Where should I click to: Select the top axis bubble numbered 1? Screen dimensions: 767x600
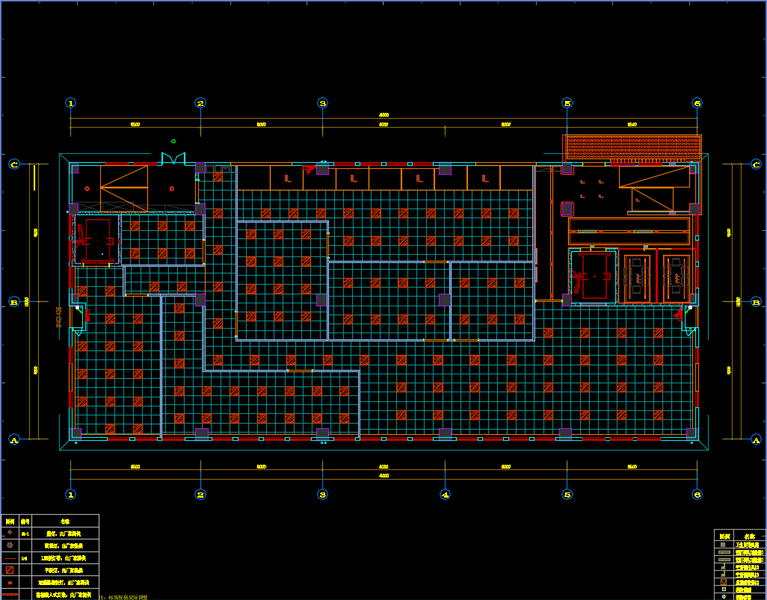pos(71,103)
